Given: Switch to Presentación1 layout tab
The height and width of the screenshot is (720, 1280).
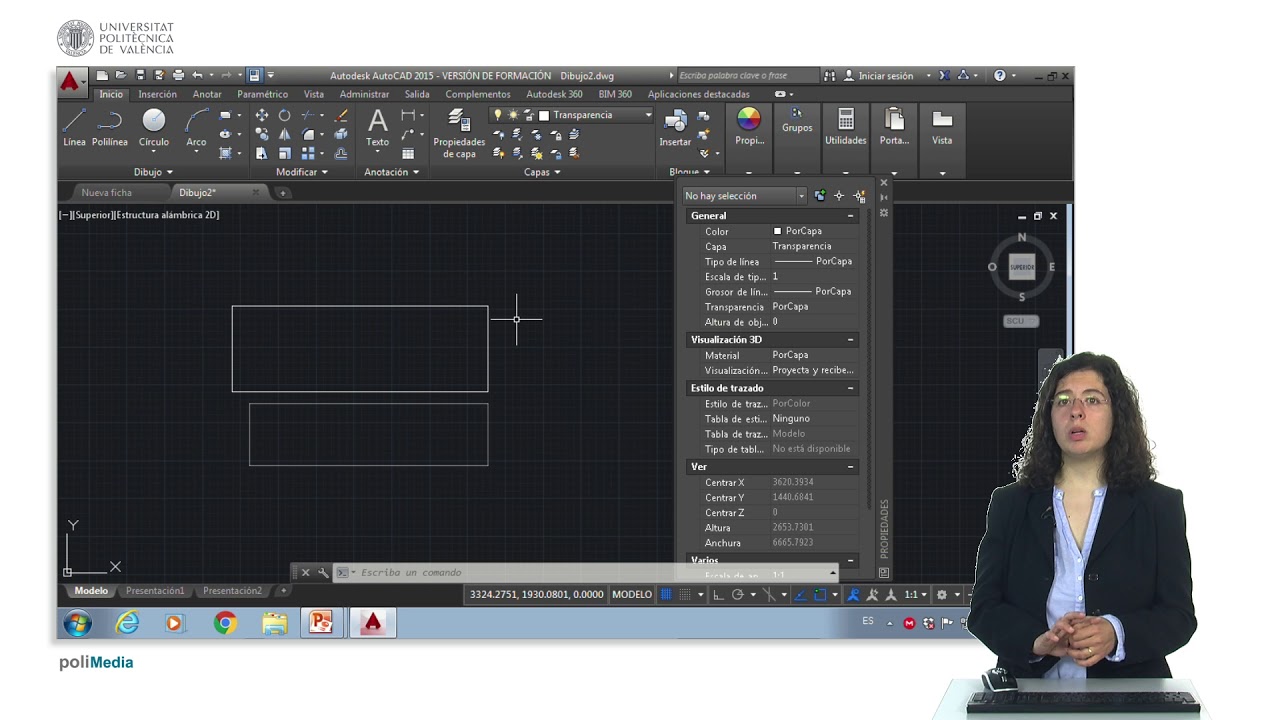Looking at the screenshot, I should [155, 591].
